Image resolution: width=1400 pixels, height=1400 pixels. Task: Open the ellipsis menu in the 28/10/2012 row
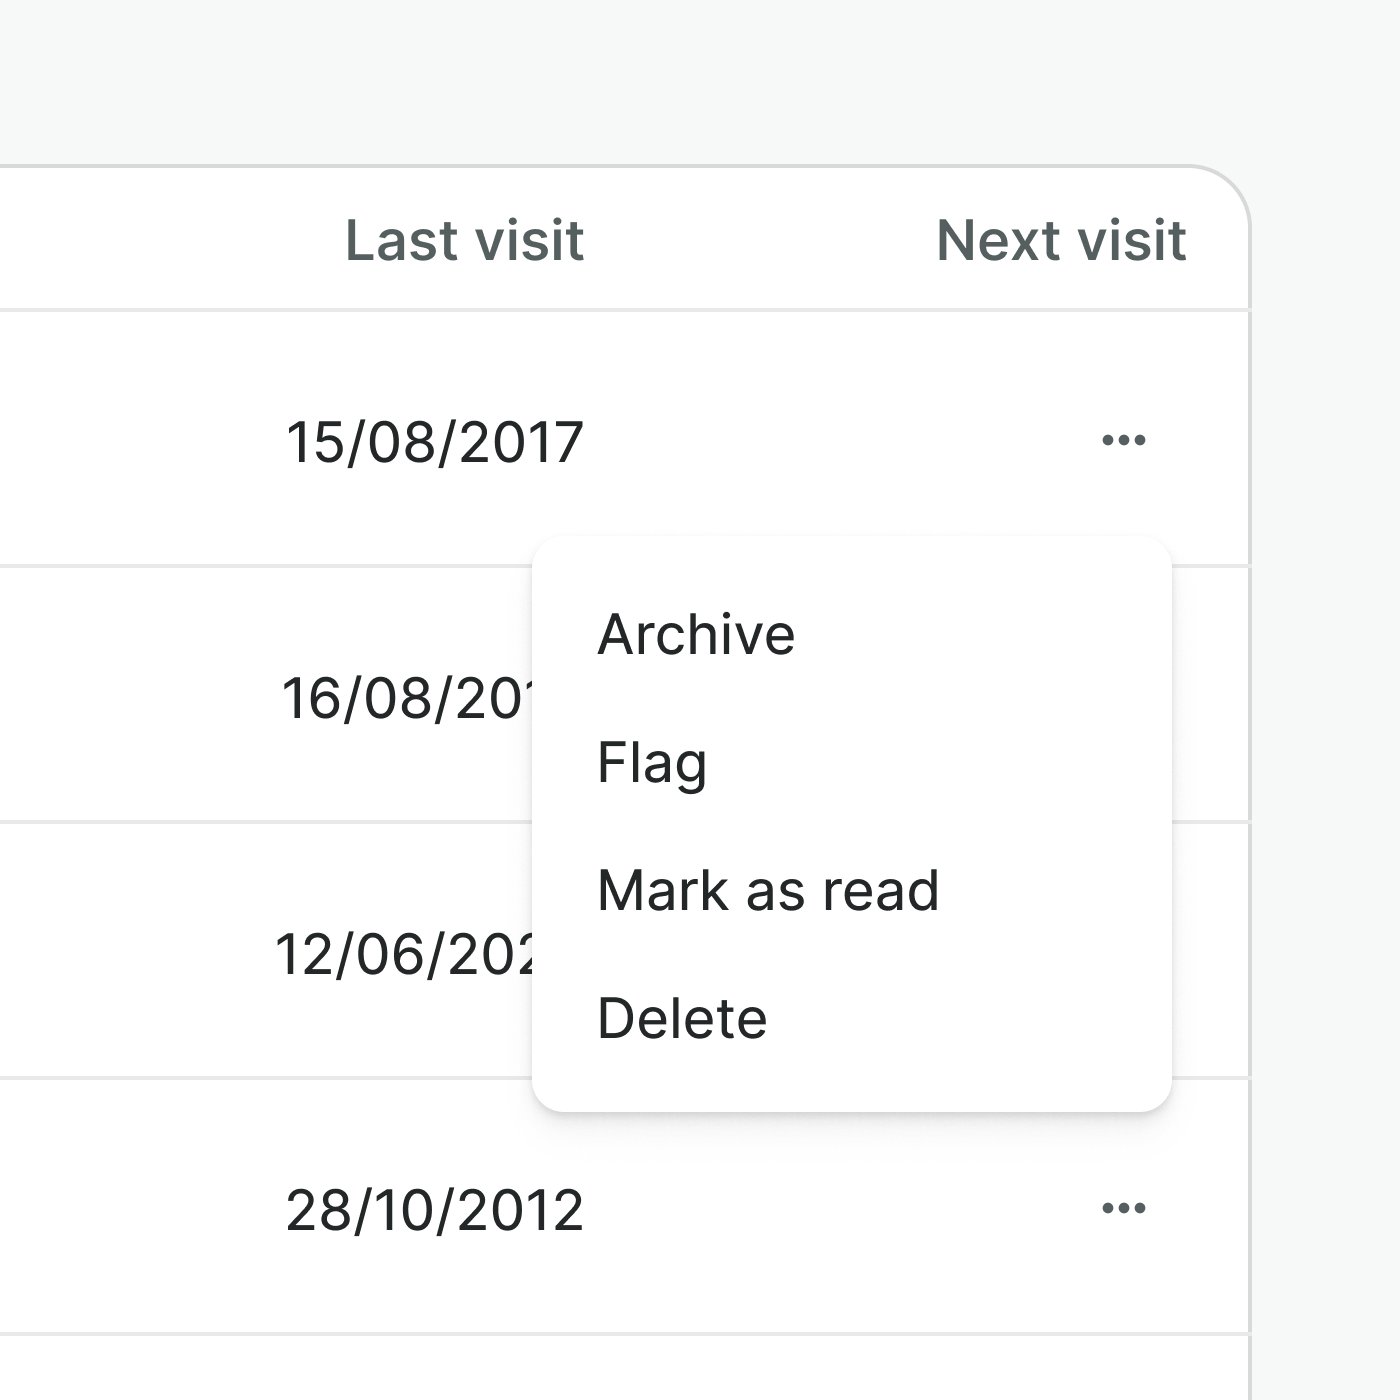click(x=1123, y=1208)
